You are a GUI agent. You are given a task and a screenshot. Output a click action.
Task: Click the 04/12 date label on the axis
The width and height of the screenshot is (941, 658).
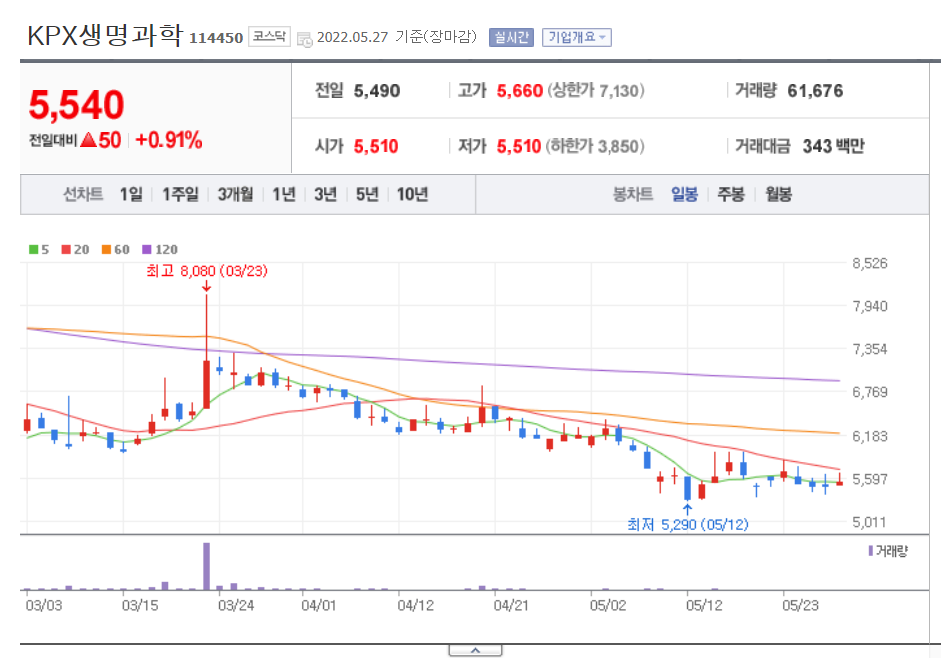(415, 605)
